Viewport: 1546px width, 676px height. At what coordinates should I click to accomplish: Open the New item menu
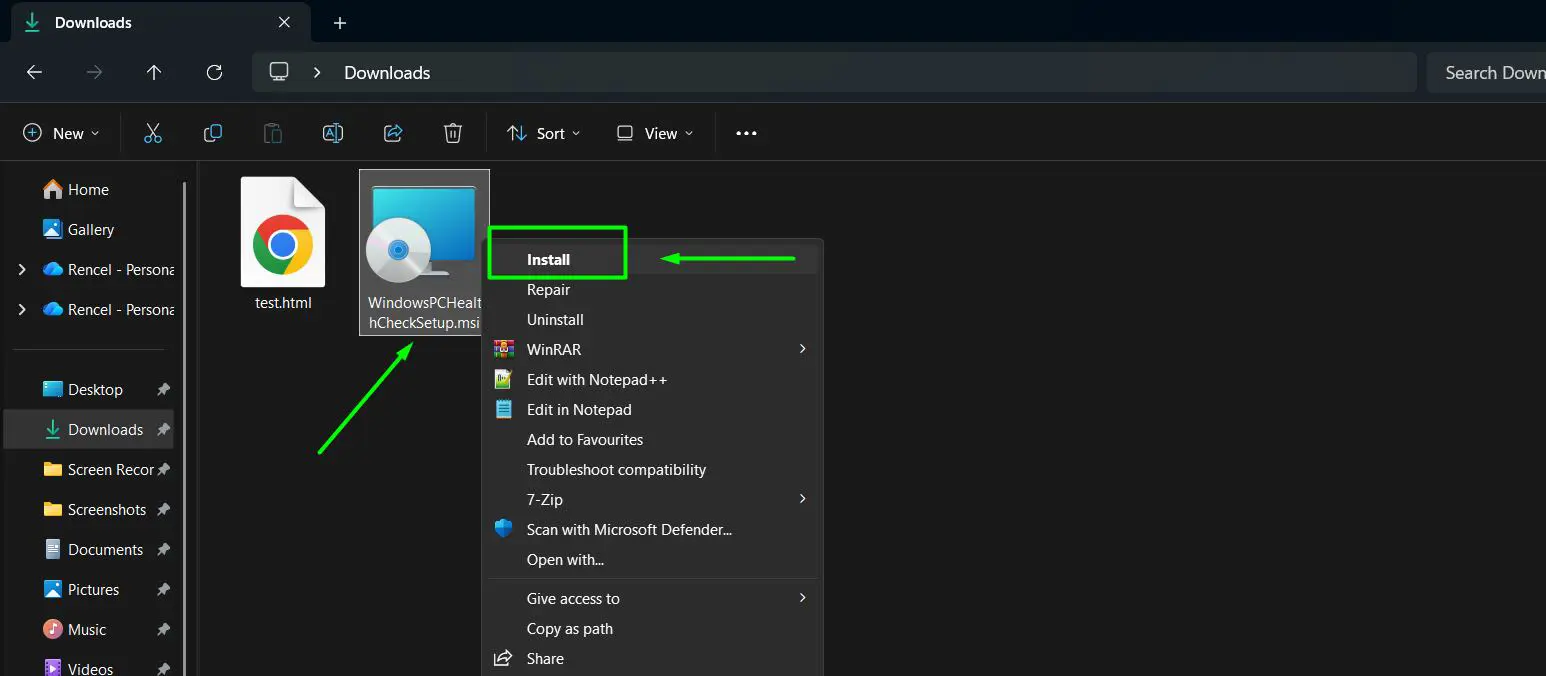[60, 132]
